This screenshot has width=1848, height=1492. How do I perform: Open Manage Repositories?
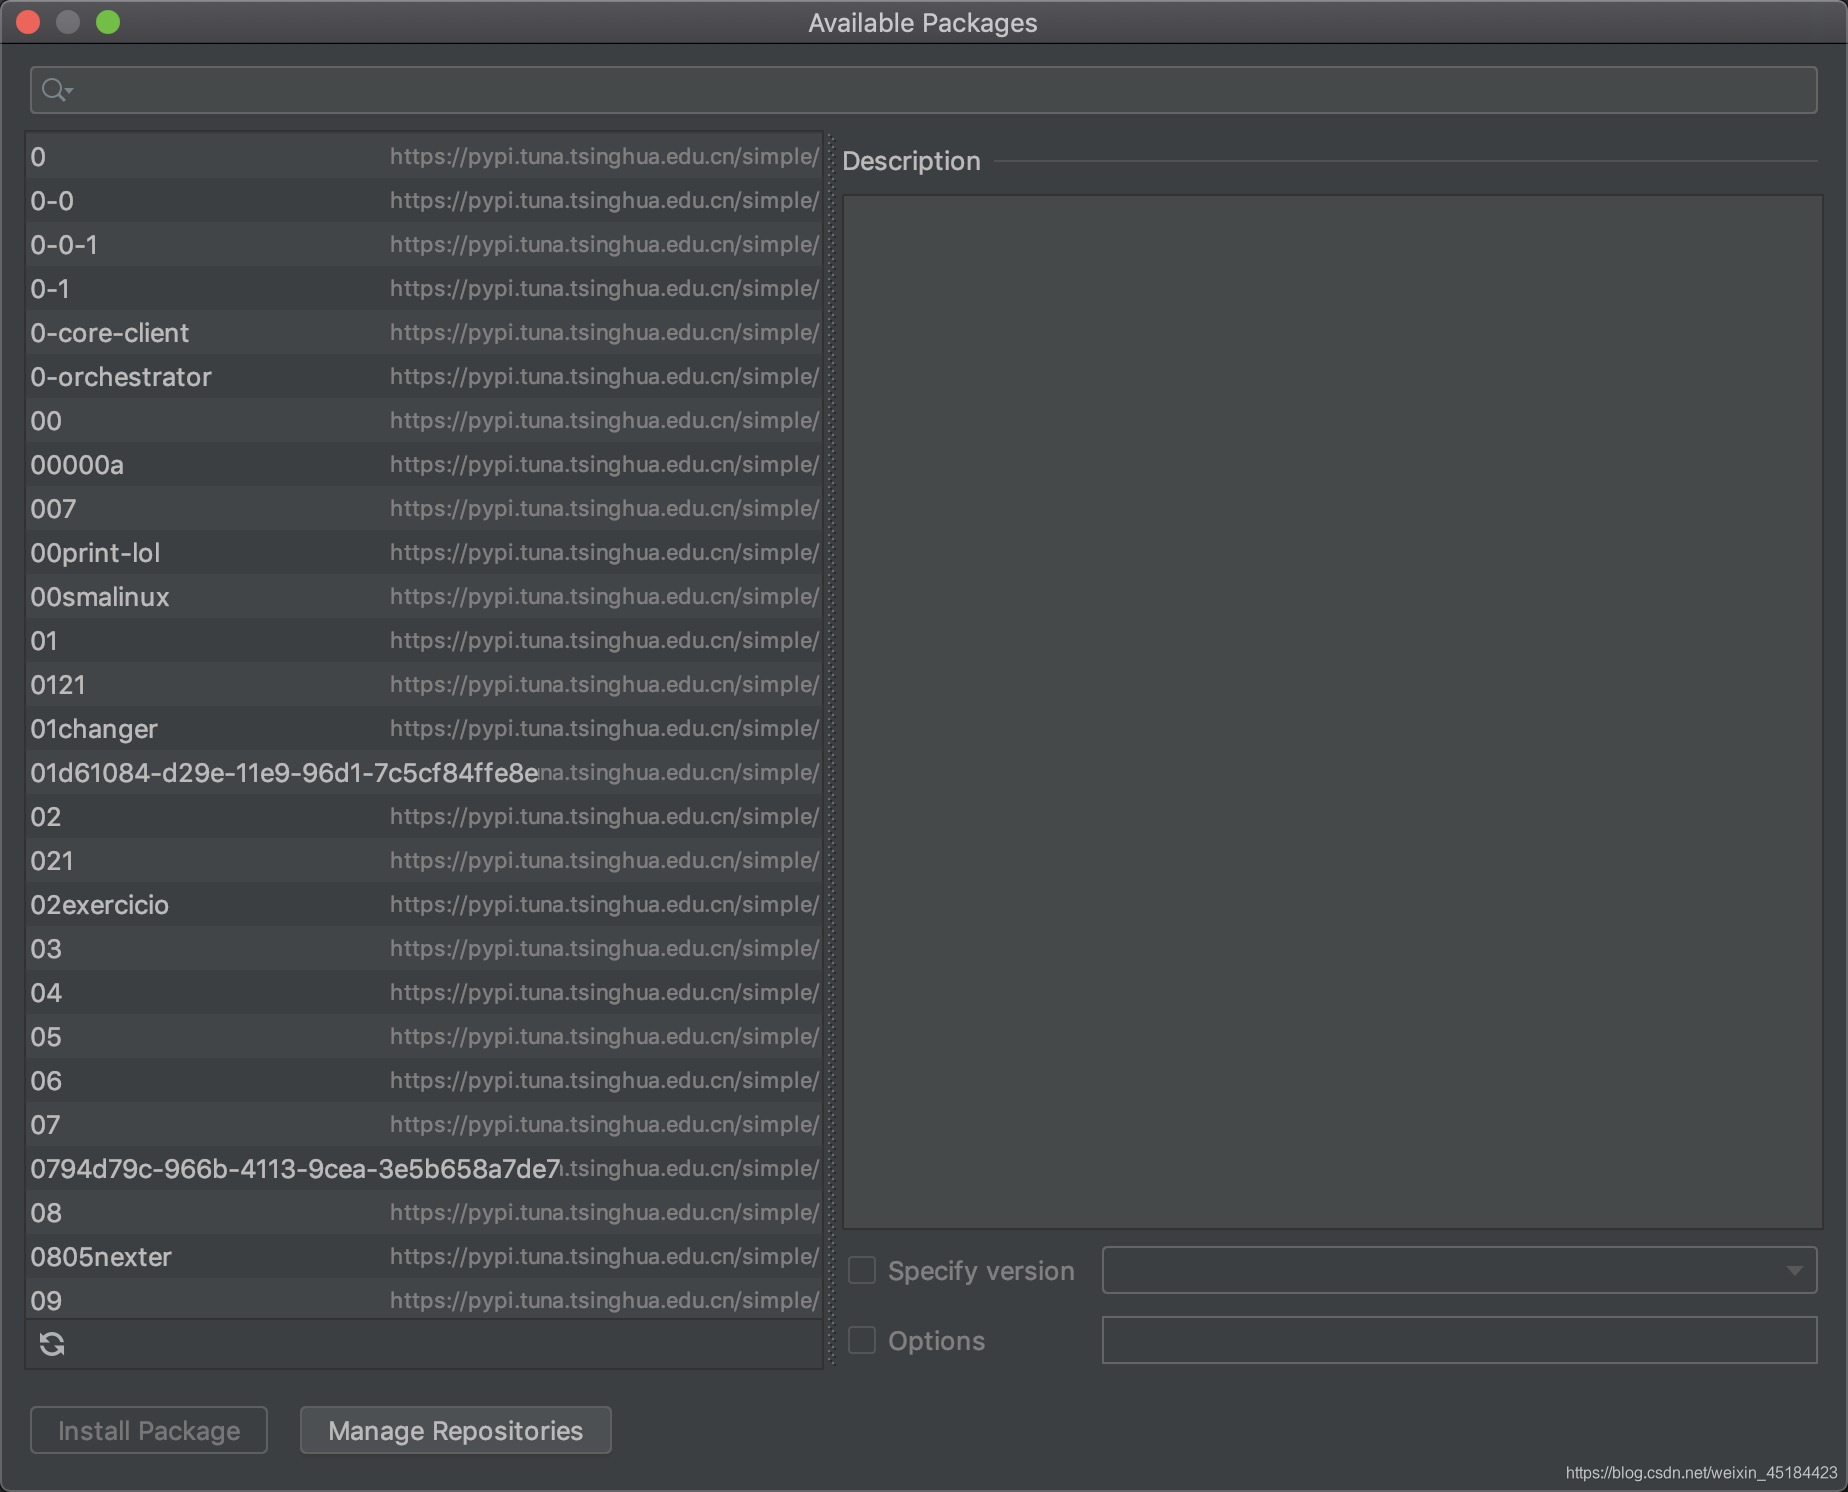[x=455, y=1430]
